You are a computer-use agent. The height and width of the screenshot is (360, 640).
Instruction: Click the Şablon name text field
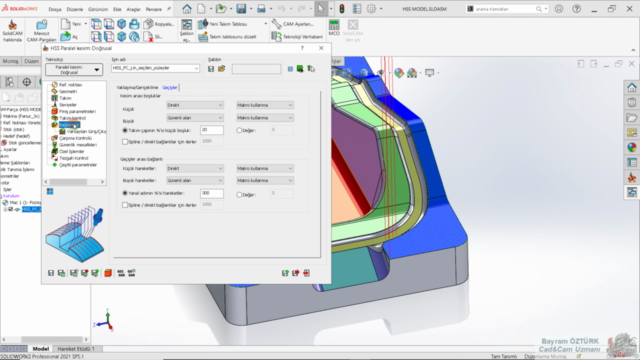256,69
